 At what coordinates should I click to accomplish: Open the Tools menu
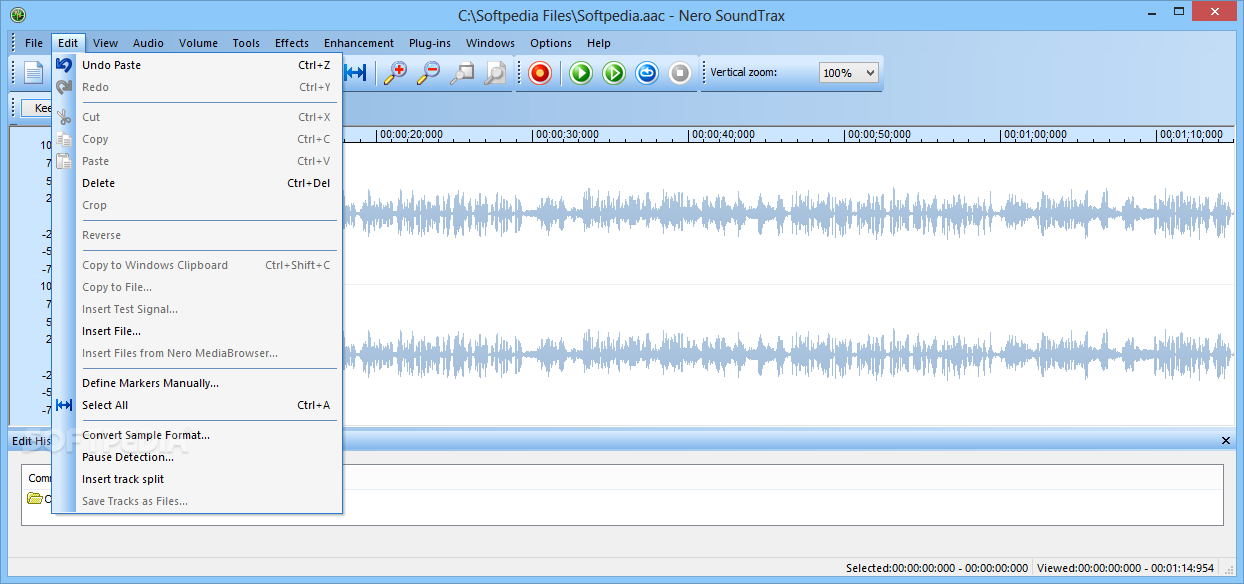point(246,43)
